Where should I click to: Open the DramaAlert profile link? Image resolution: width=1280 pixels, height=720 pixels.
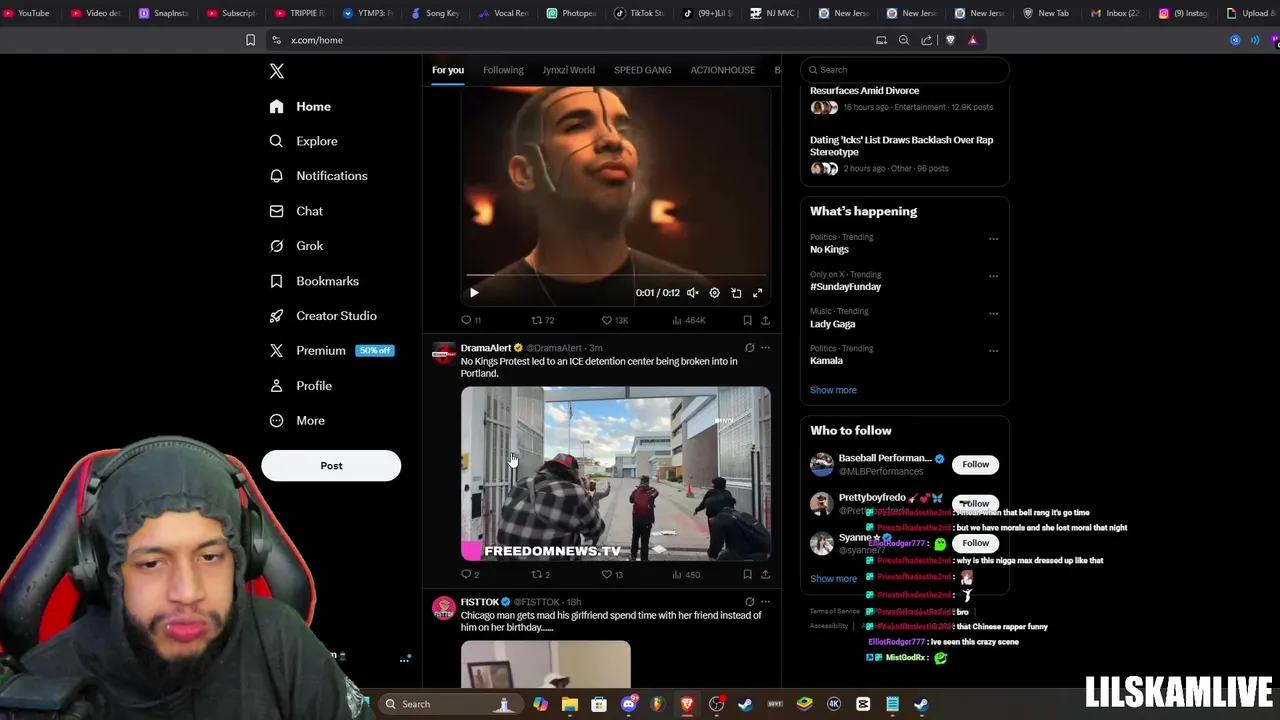[486, 348]
